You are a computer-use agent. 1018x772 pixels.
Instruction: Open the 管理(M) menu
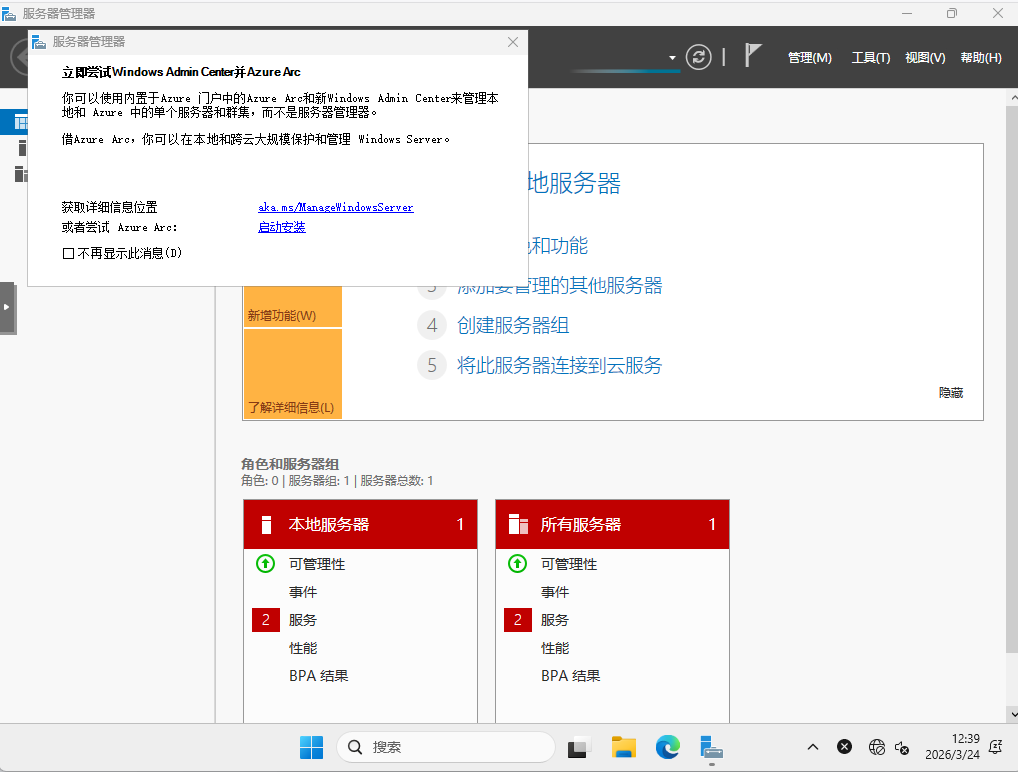pos(809,58)
